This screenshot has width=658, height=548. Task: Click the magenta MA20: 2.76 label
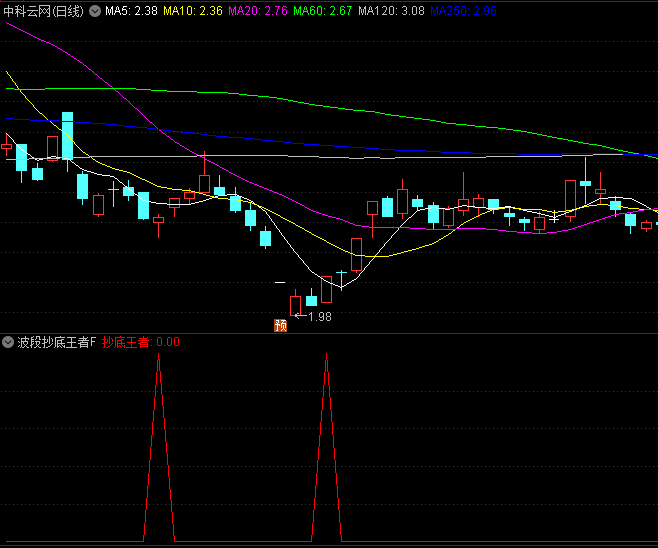click(x=258, y=11)
